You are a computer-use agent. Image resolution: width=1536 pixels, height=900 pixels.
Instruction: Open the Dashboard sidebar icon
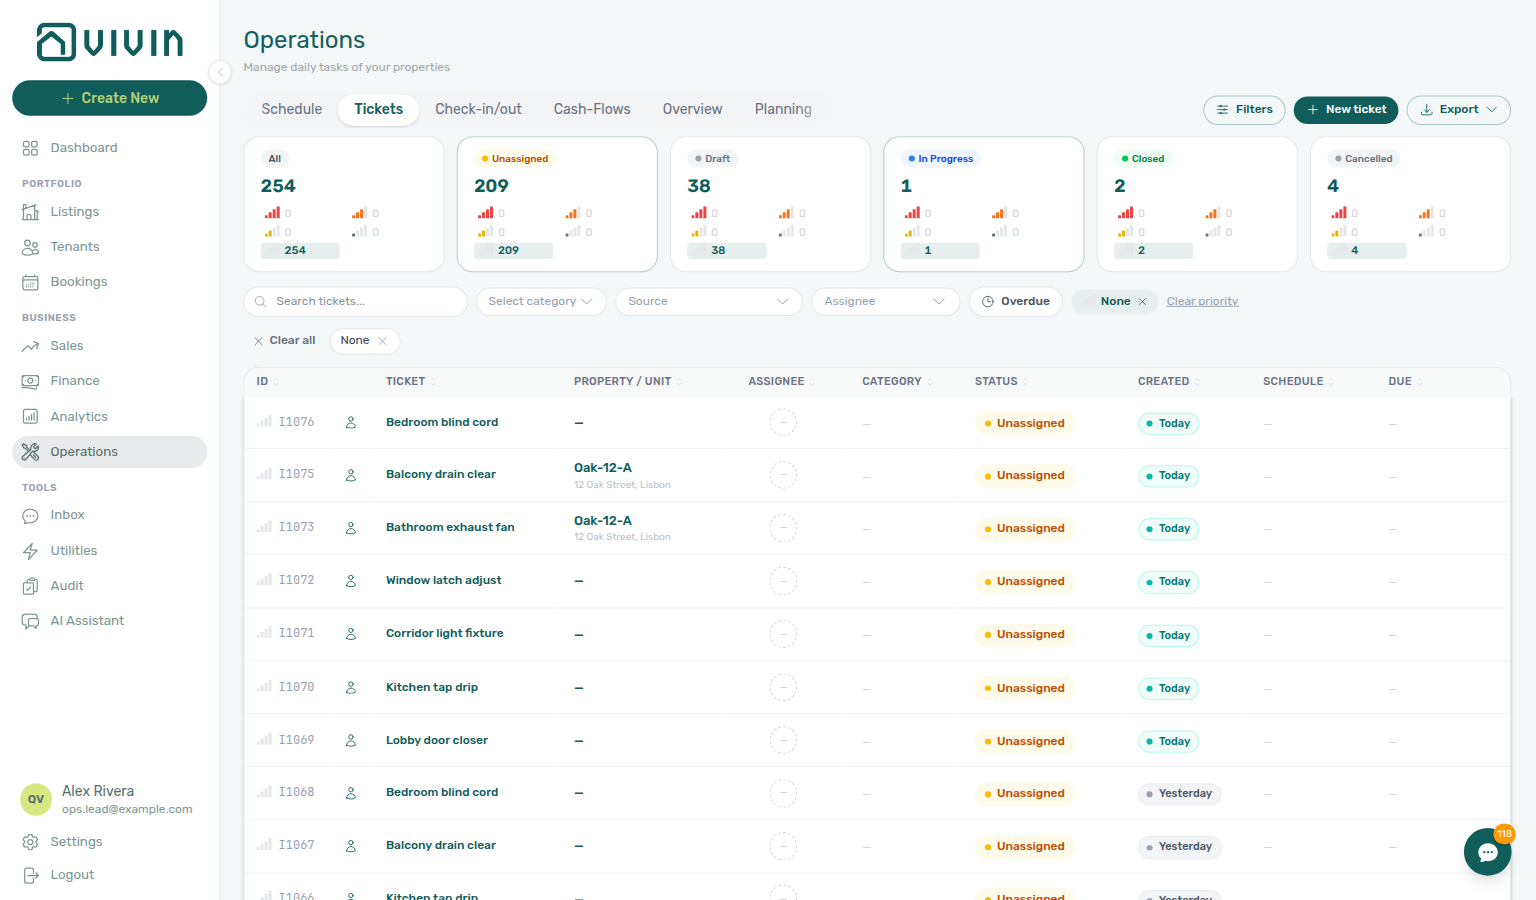click(x=31, y=148)
